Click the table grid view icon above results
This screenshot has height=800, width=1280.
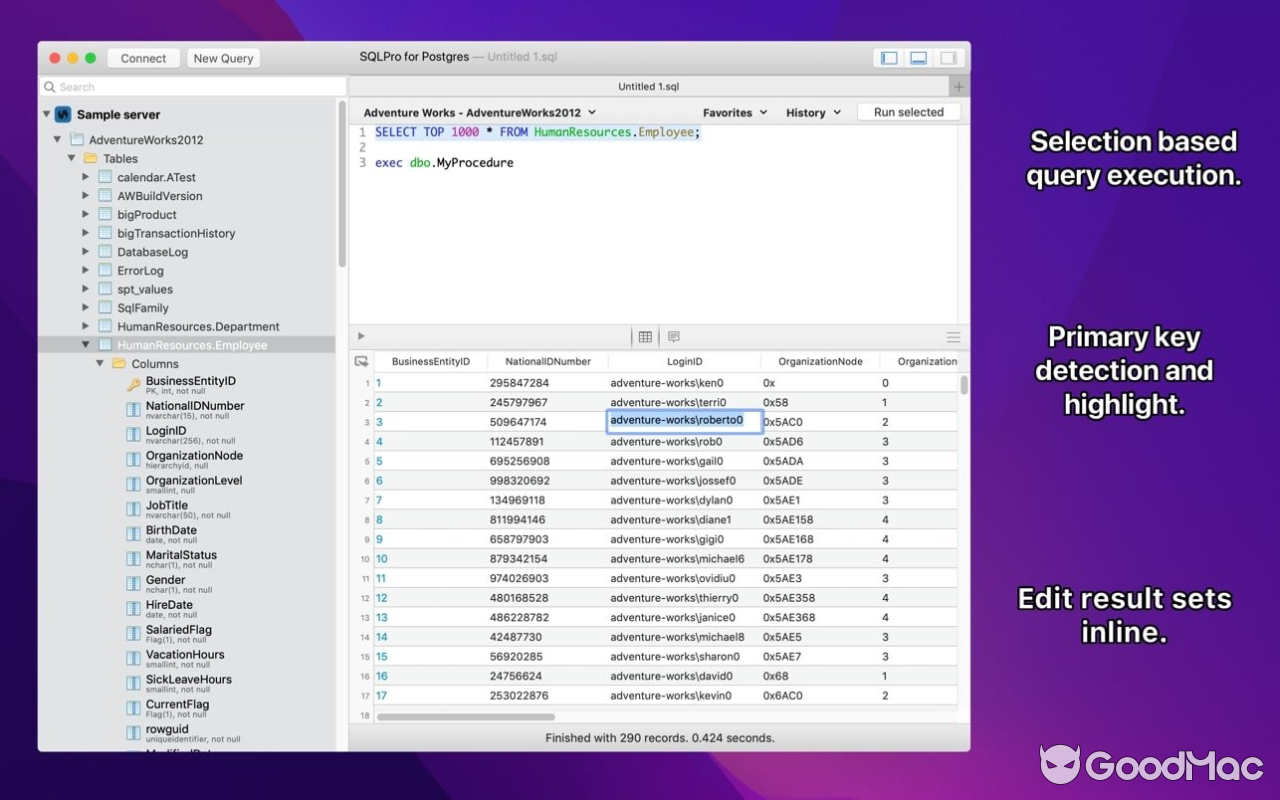coord(645,337)
